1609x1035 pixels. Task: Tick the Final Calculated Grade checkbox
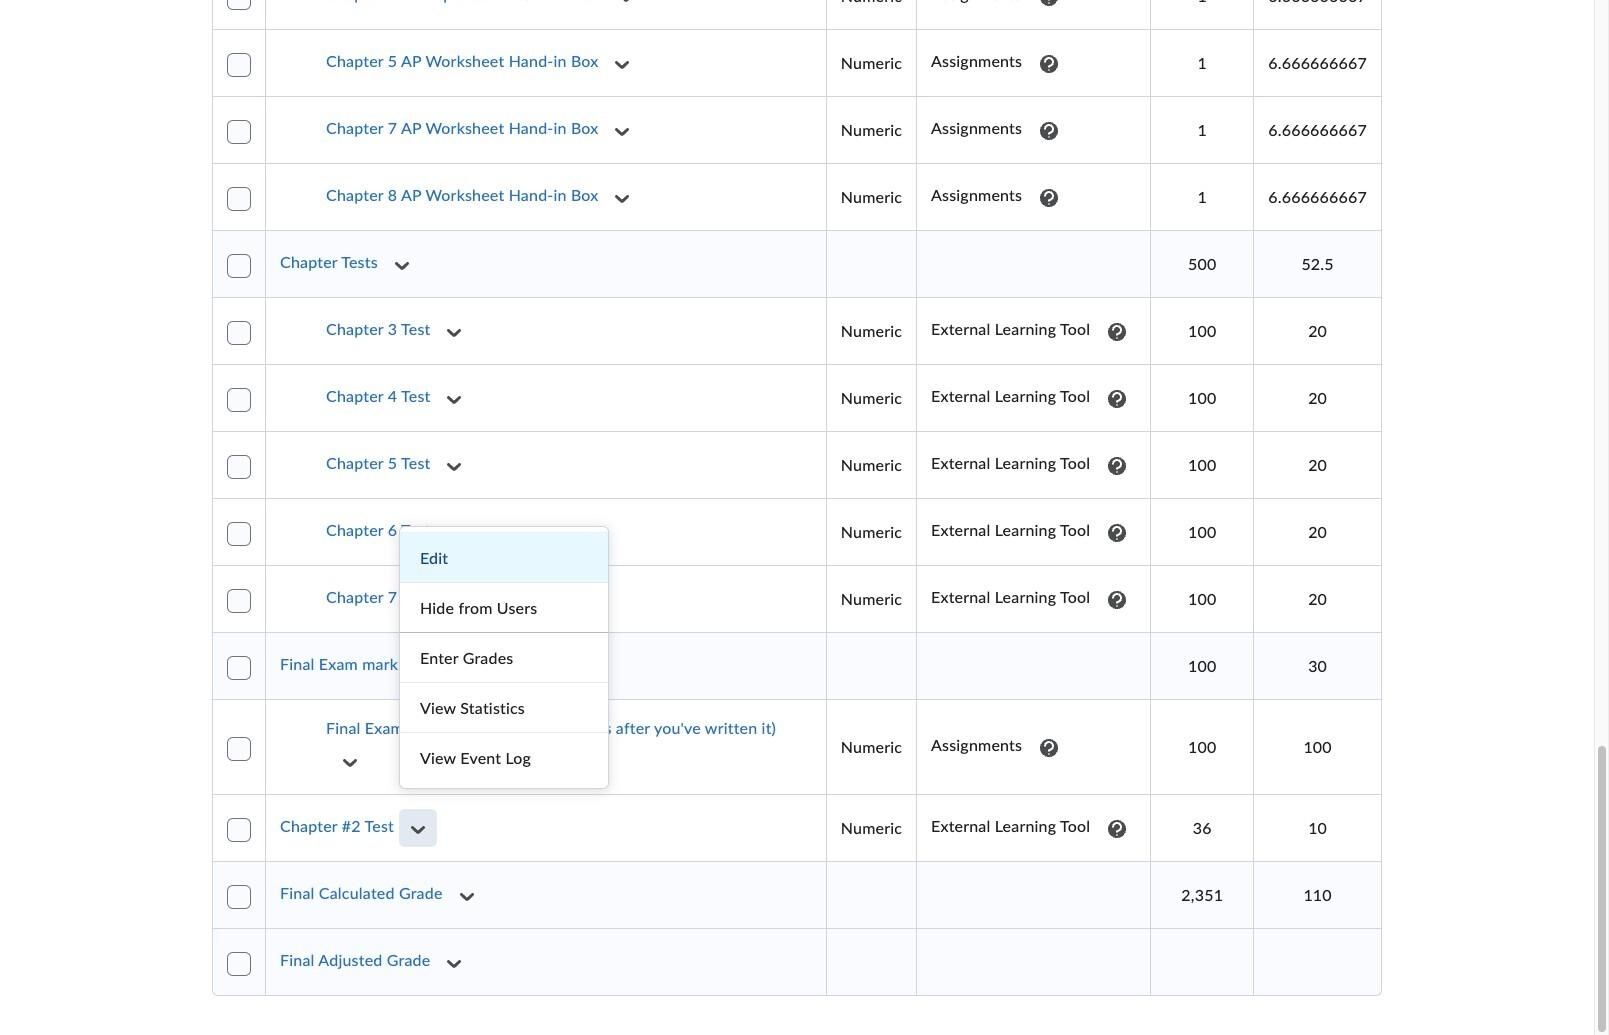239,896
